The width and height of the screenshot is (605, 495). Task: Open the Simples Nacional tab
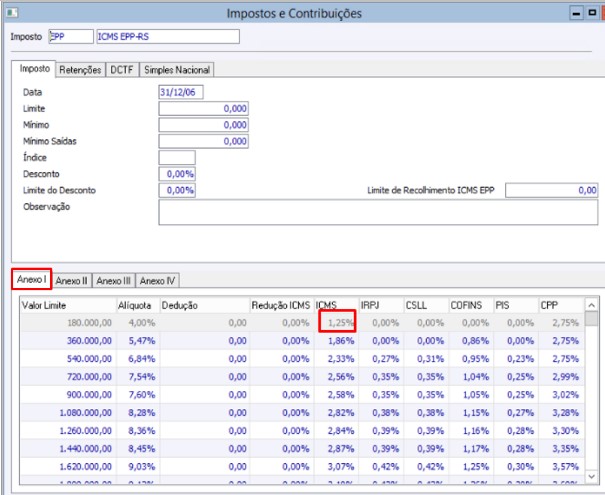177,70
